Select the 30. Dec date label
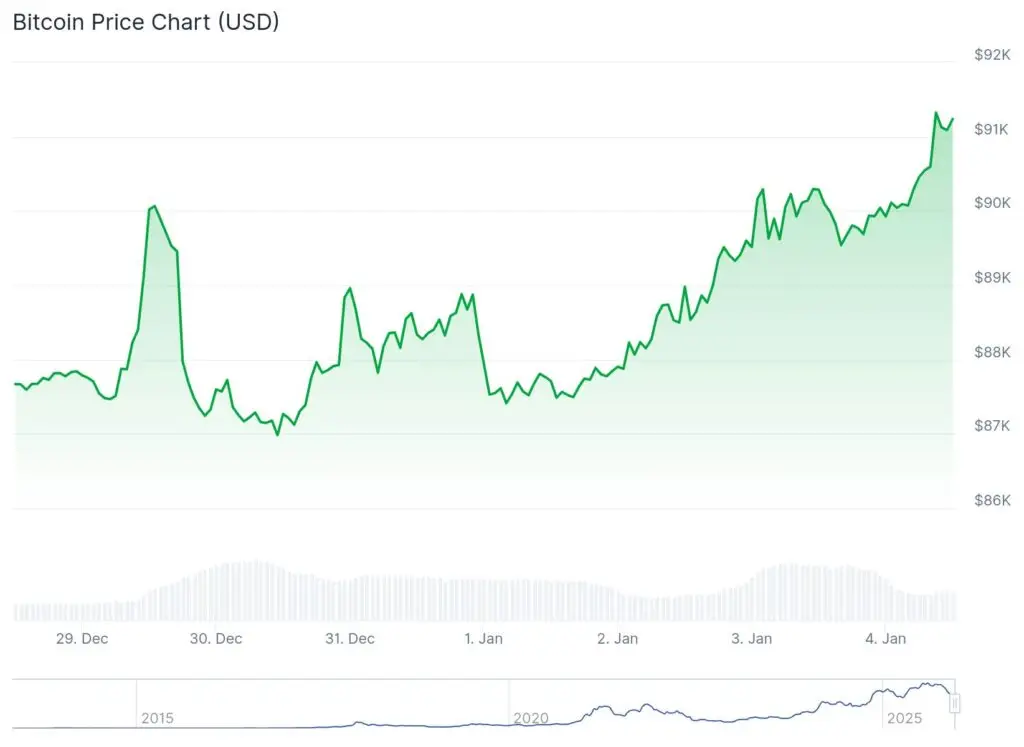Viewport: 1024px width, 747px height. coord(215,638)
